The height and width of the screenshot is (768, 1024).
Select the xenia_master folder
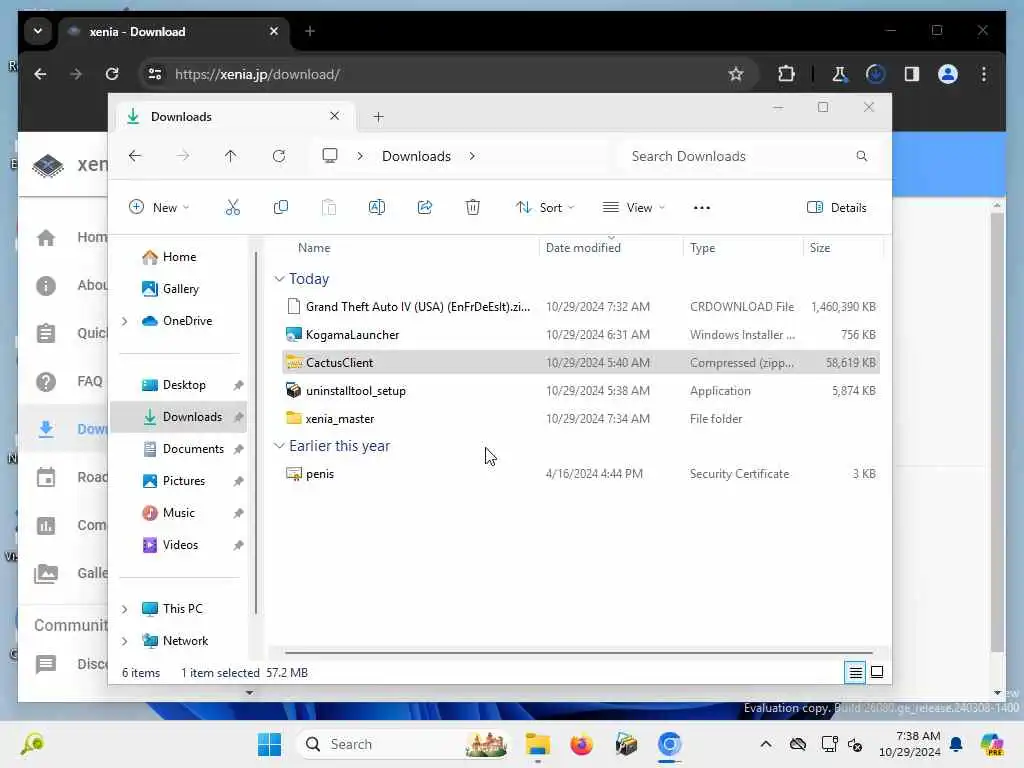coord(581,419)
